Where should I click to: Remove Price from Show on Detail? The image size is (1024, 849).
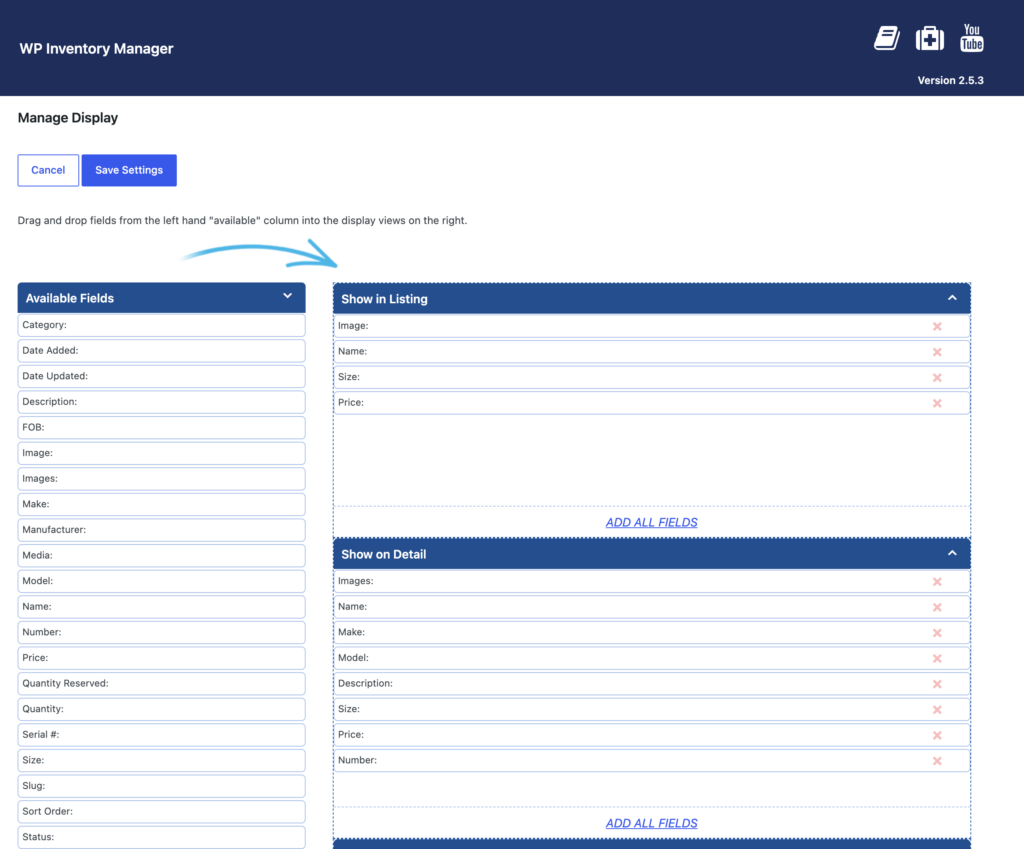pyautogui.click(x=937, y=735)
